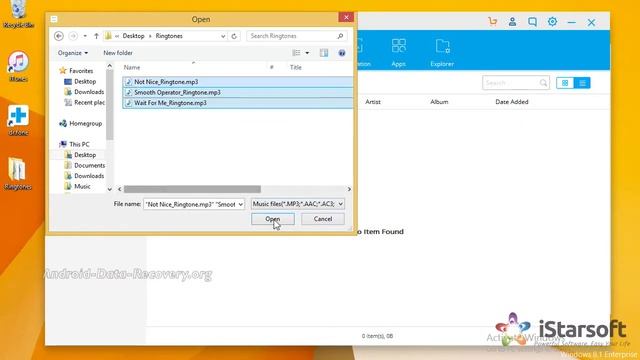Open Recycle Bin on desktop

(18, 14)
